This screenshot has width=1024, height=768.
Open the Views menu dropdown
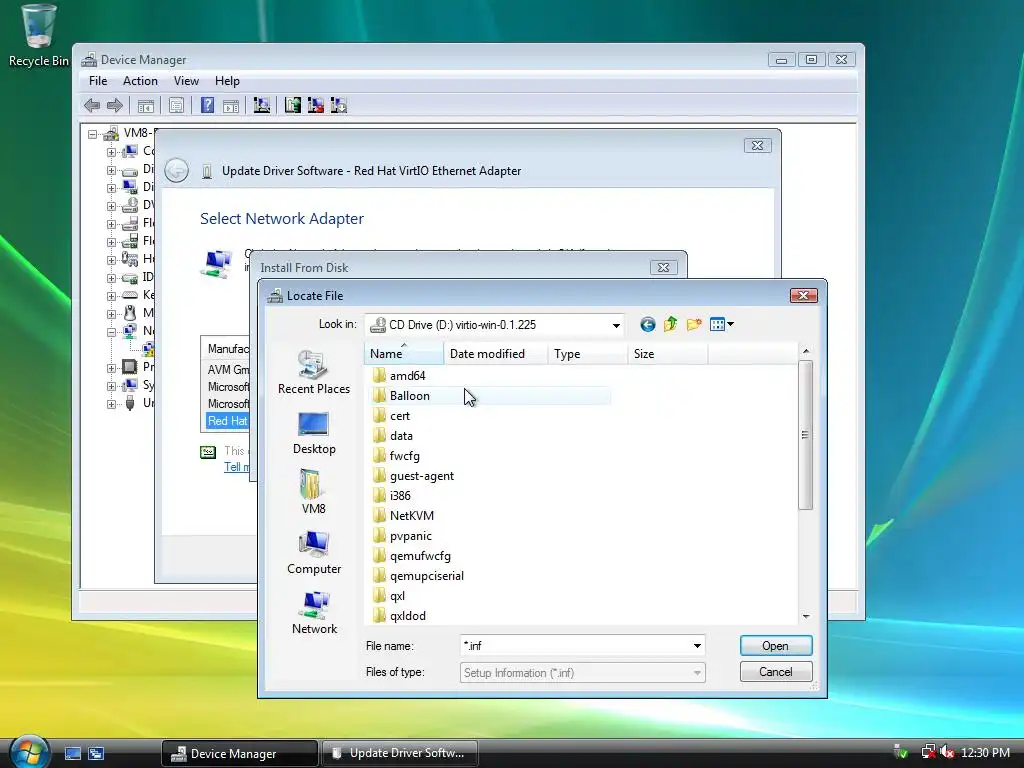coord(722,324)
